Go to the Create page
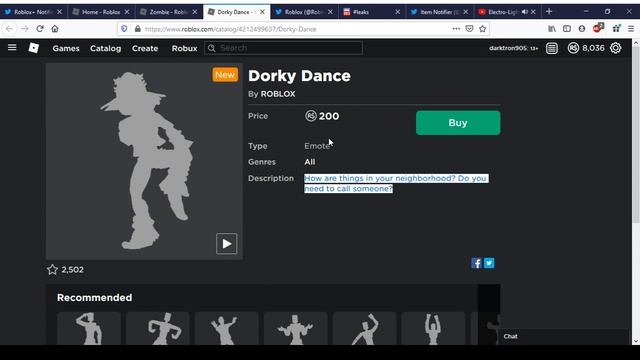The height and width of the screenshot is (360, 640). coord(145,48)
